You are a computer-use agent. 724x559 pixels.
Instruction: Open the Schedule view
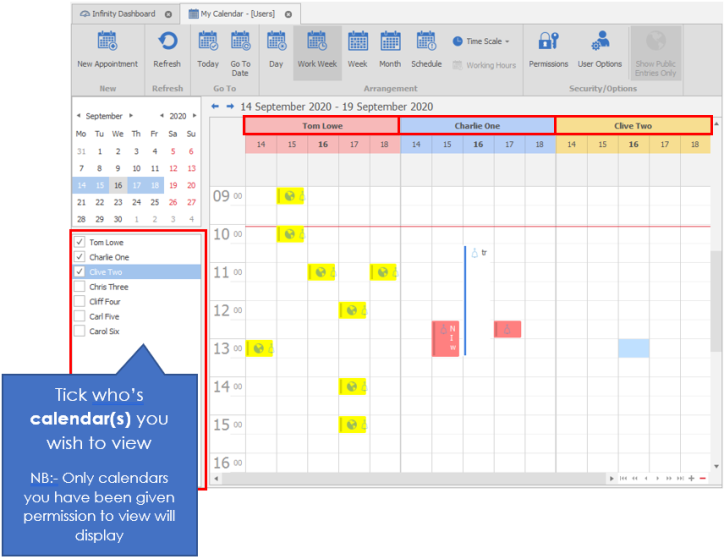[x=426, y=43]
